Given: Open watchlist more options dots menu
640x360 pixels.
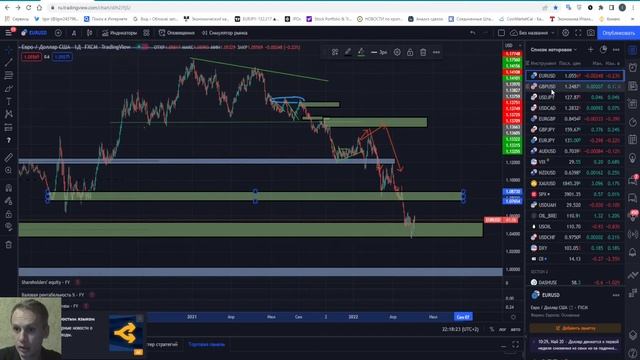Looking at the screenshot, I should [616, 49].
